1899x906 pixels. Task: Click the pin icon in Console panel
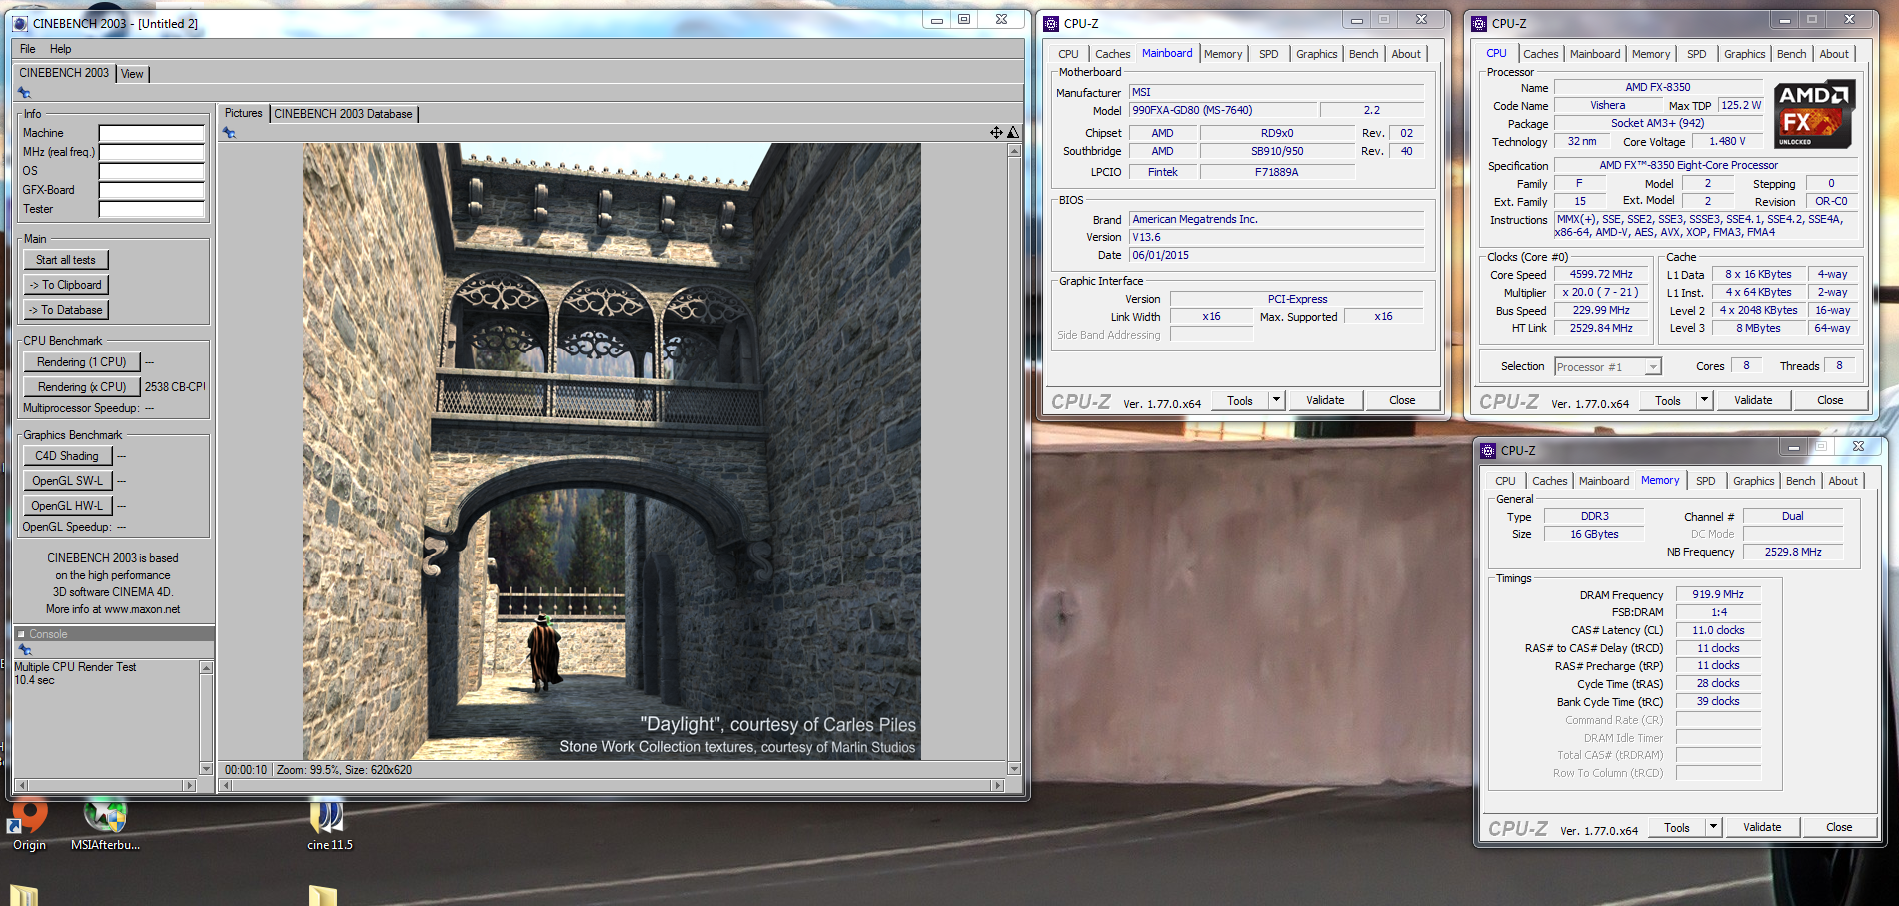24,650
